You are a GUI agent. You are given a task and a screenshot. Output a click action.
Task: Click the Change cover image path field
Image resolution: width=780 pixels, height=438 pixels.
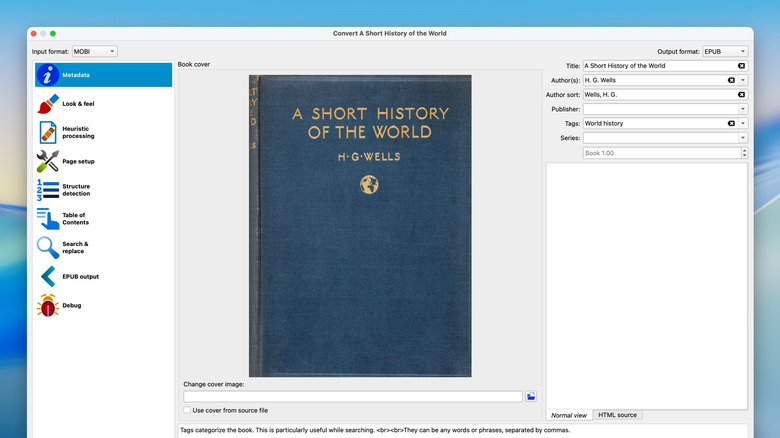click(352, 397)
